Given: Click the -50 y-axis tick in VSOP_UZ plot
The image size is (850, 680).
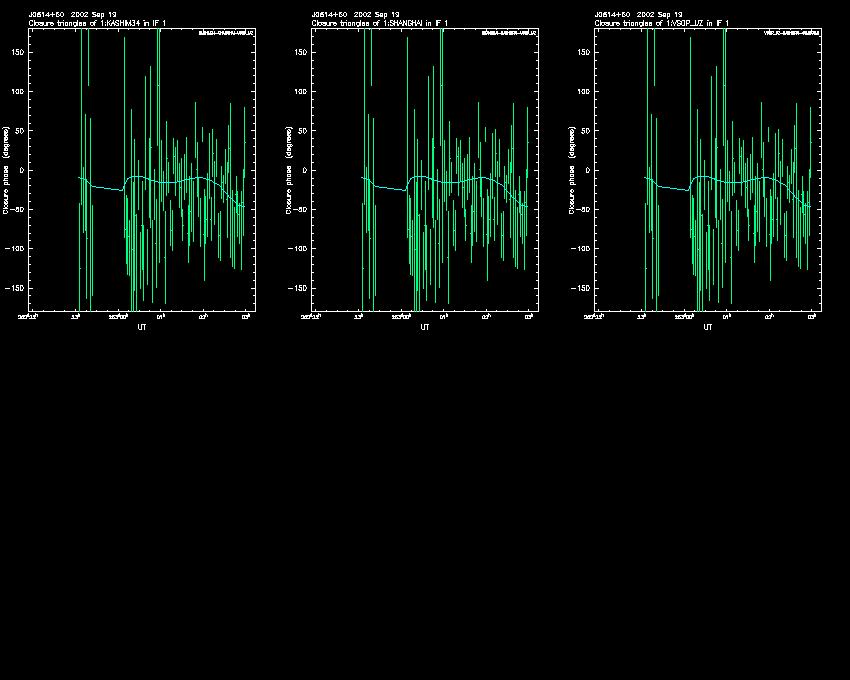Looking at the screenshot, I should (584, 209).
